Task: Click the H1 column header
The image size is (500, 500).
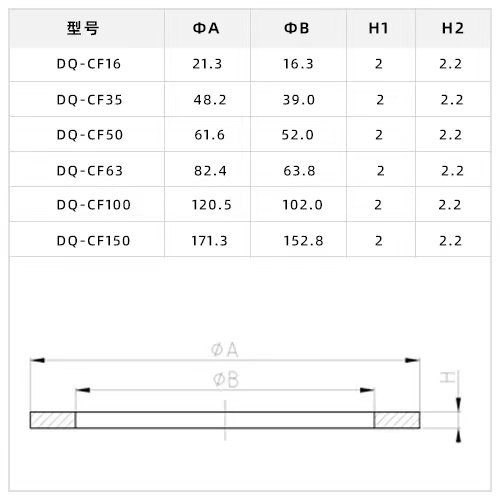Action: click(x=378, y=28)
